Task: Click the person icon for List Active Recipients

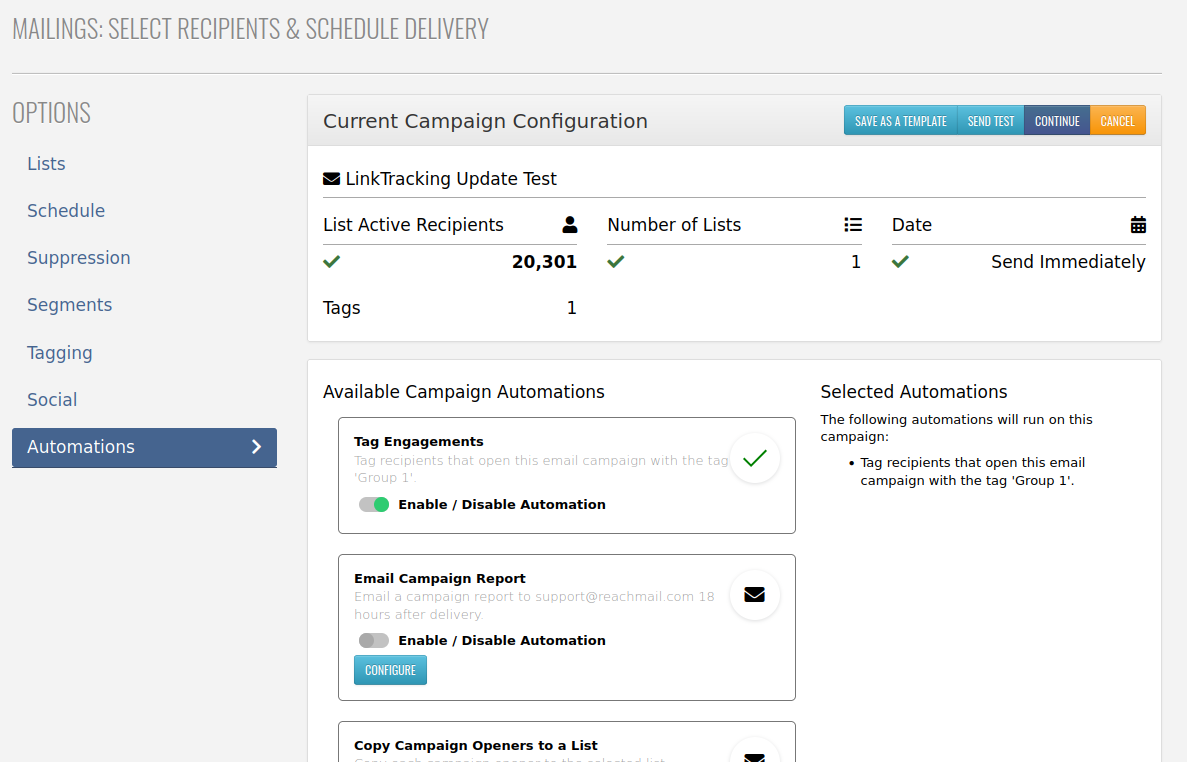Action: pos(570,225)
